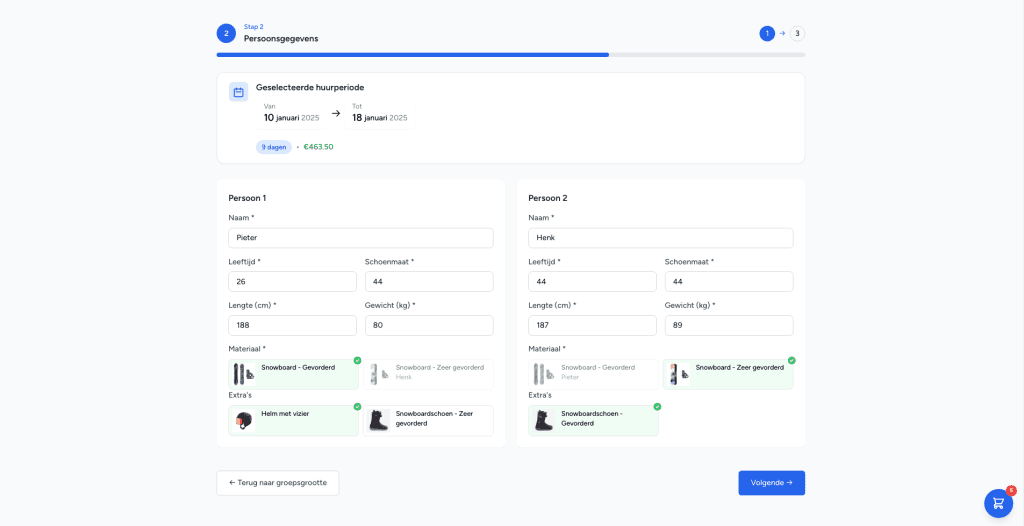
Task: Jump to step 3 circle
Action: [x=797, y=33]
